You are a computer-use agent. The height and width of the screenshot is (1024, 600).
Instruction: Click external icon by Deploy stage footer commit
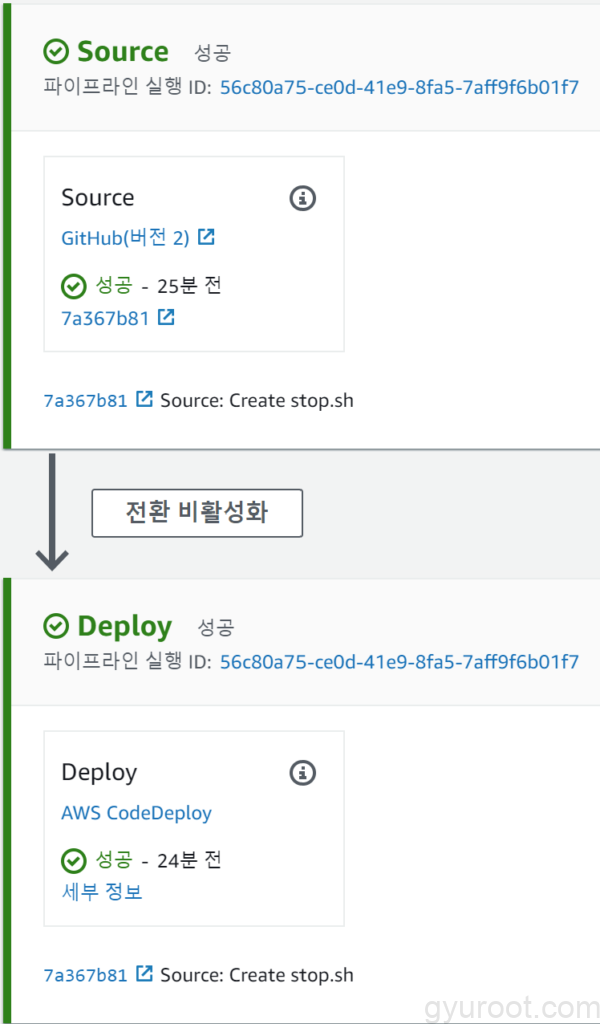point(144,974)
